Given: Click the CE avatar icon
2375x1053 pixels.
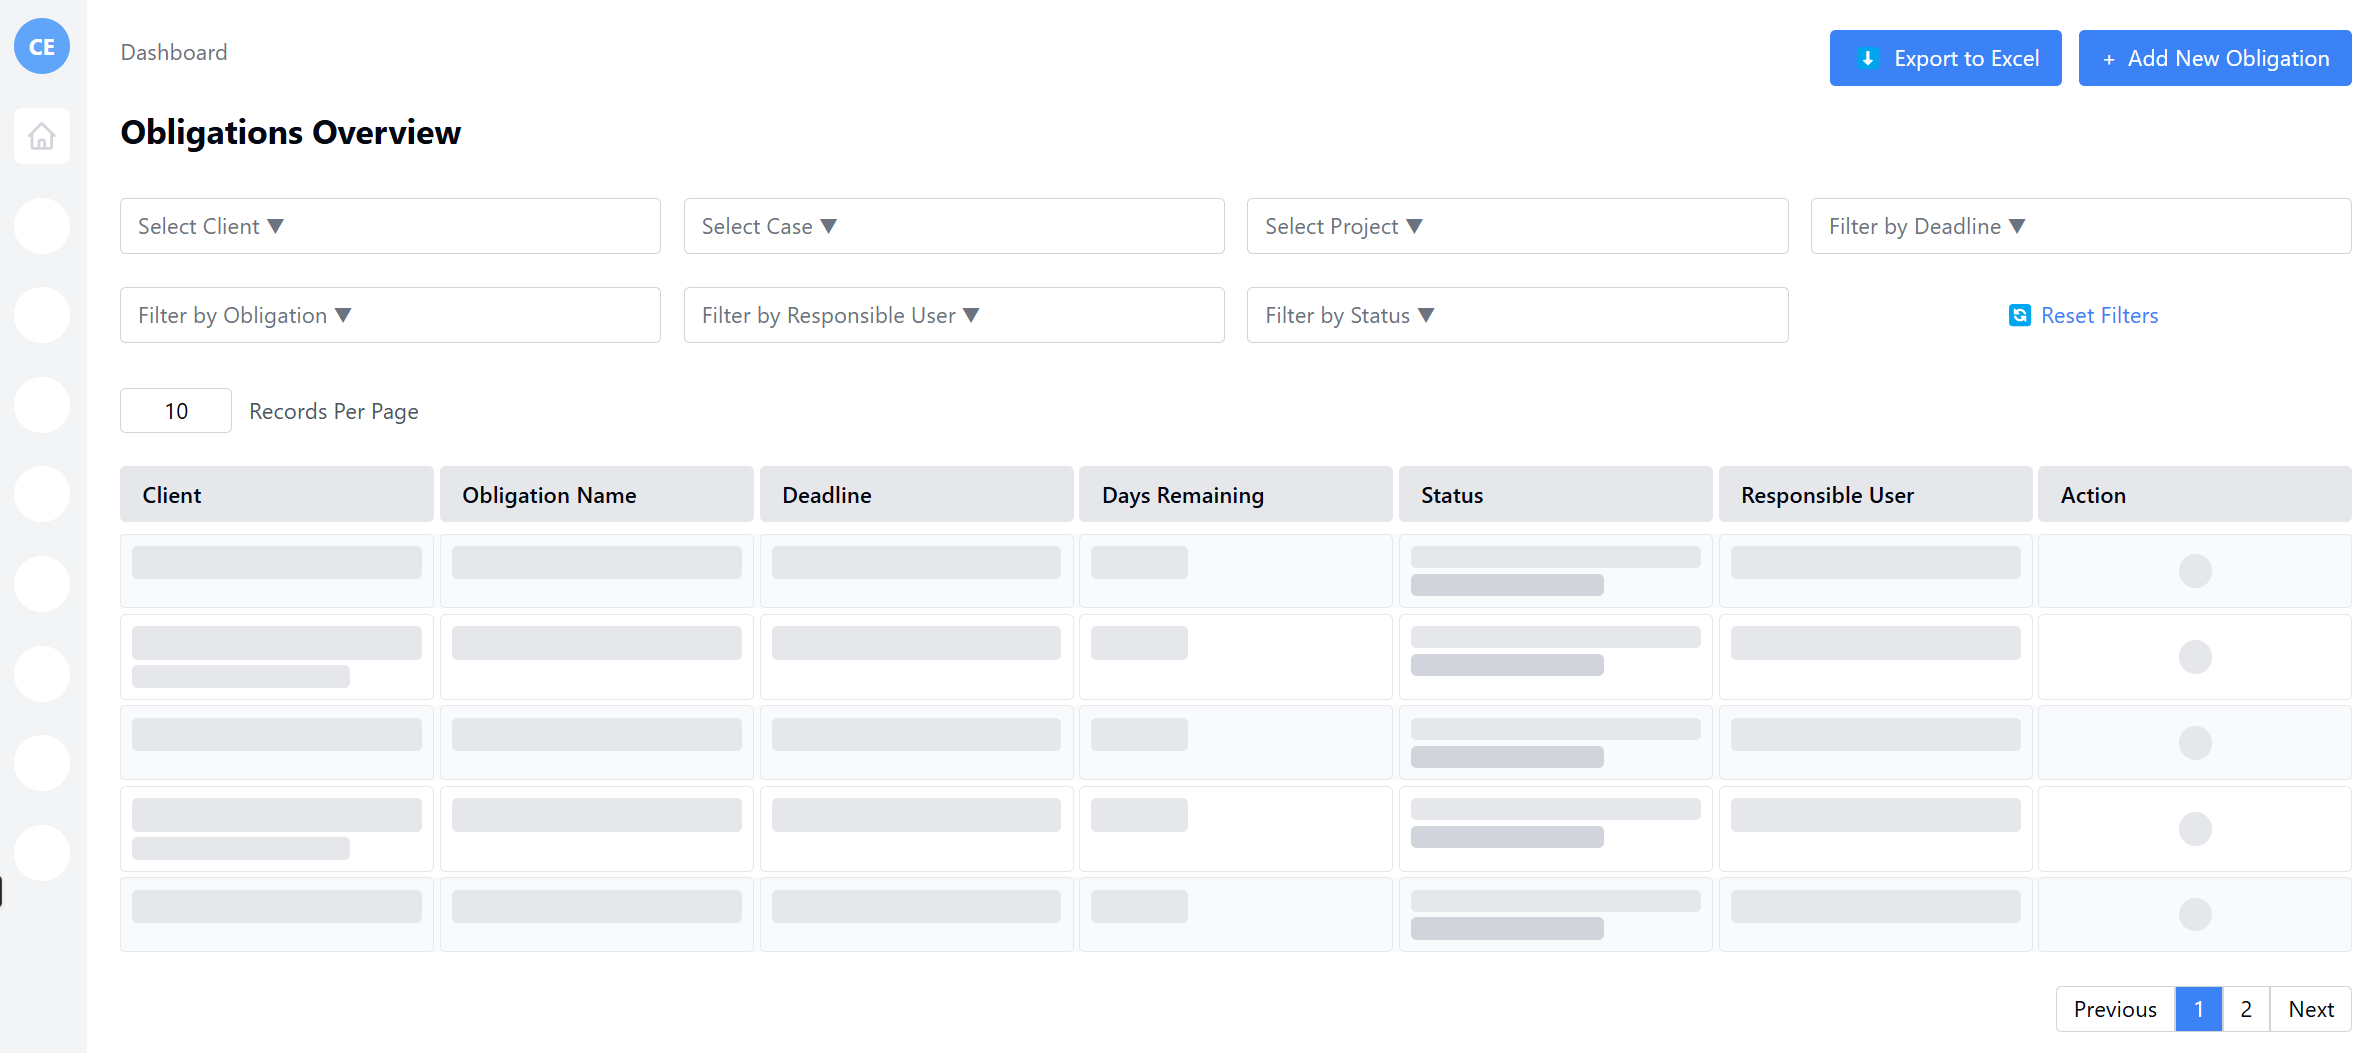Looking at the screenshot, I should [42, 46].
